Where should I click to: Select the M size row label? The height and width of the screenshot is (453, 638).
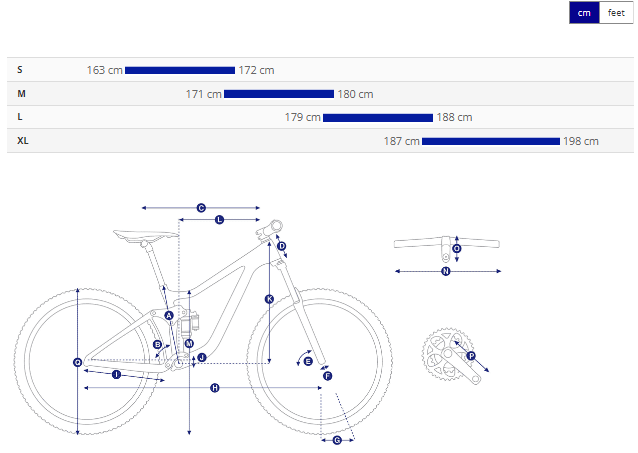coord(22,94)
